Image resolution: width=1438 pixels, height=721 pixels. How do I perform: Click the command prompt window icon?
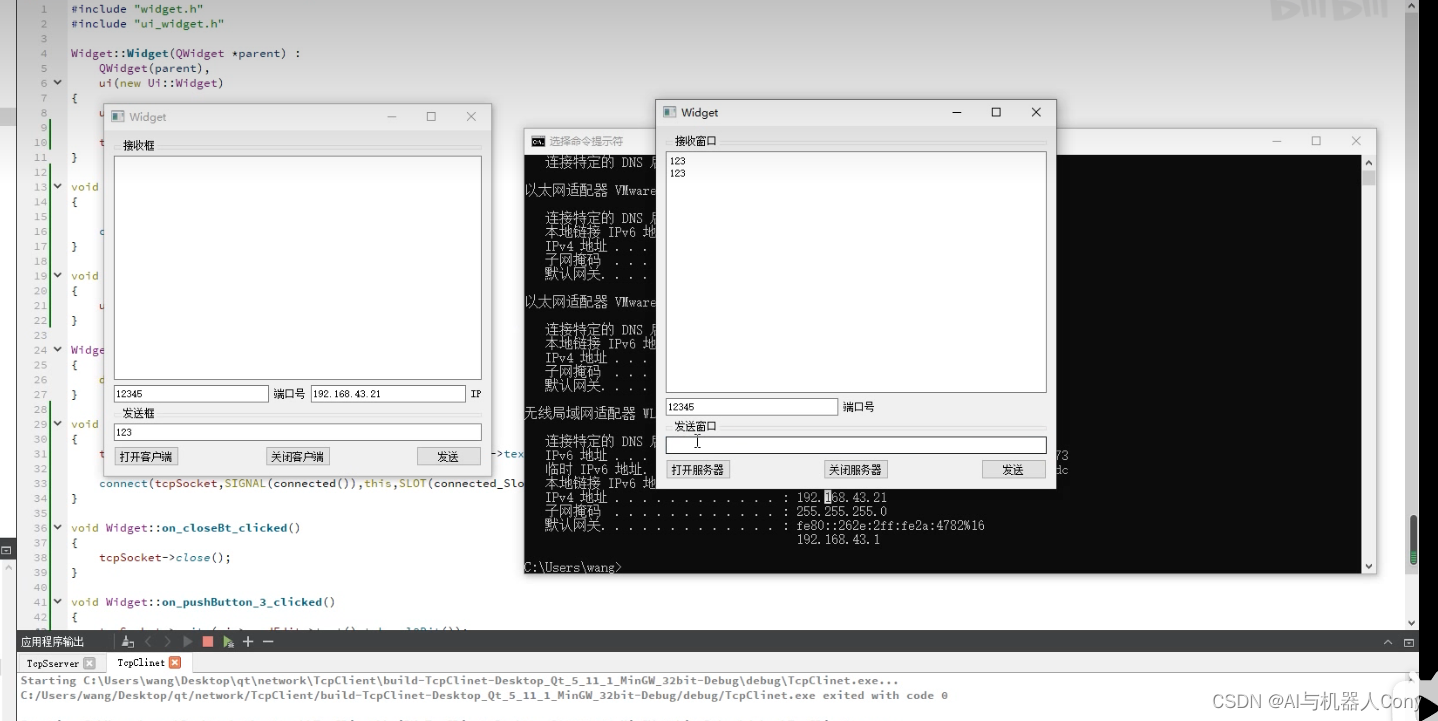click(538, 142)
